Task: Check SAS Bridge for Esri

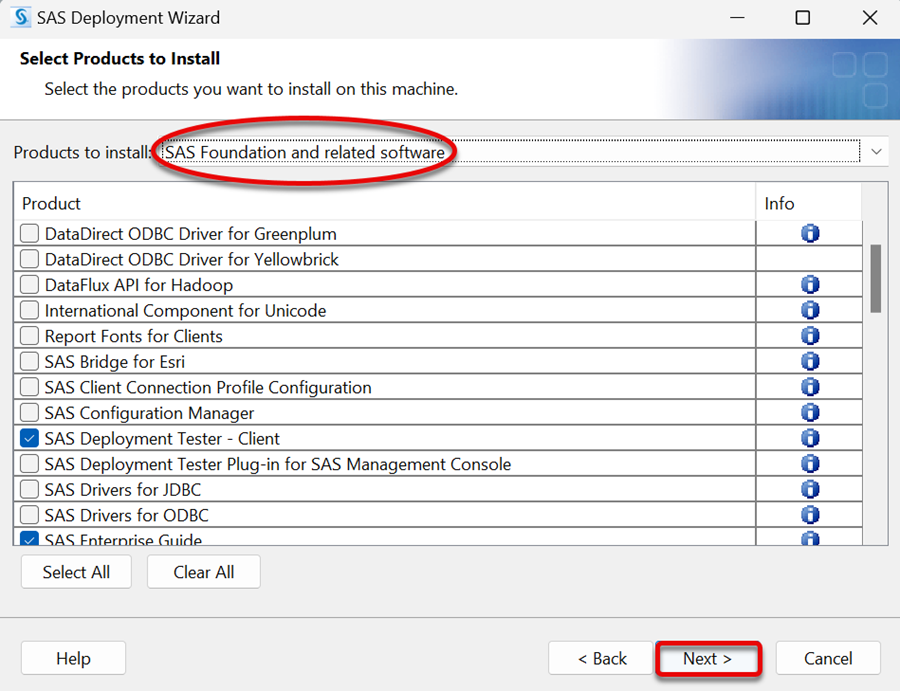Action: point(29,362)
